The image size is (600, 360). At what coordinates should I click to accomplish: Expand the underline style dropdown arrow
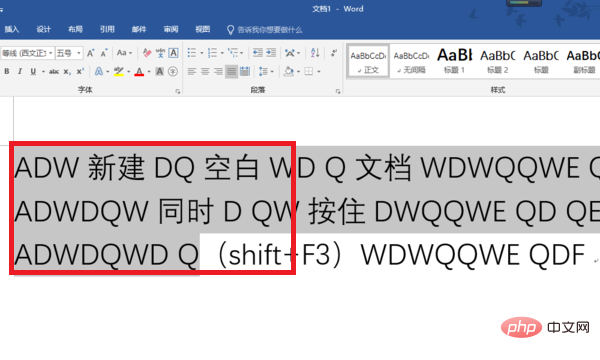click(43, 72)
